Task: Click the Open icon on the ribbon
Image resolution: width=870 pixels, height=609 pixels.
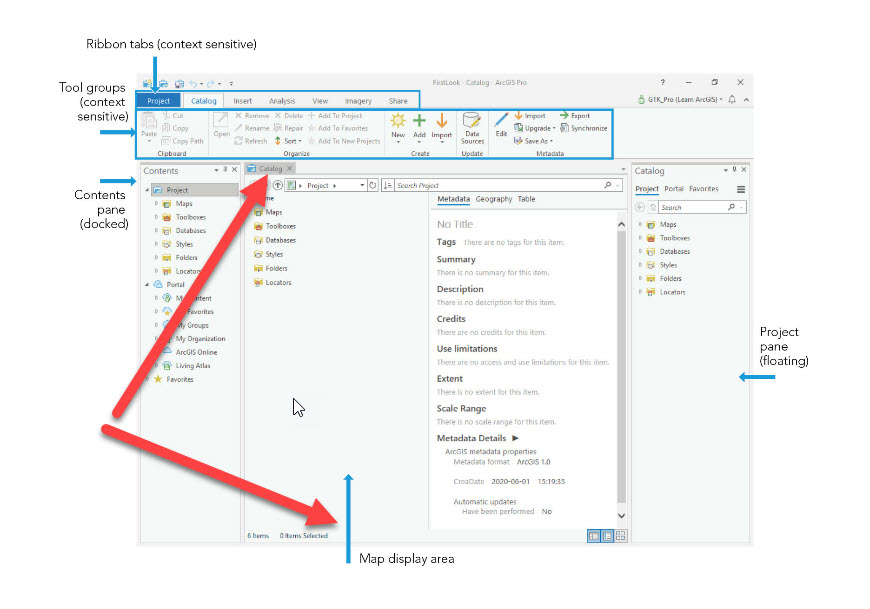Action: coord(221,120)
